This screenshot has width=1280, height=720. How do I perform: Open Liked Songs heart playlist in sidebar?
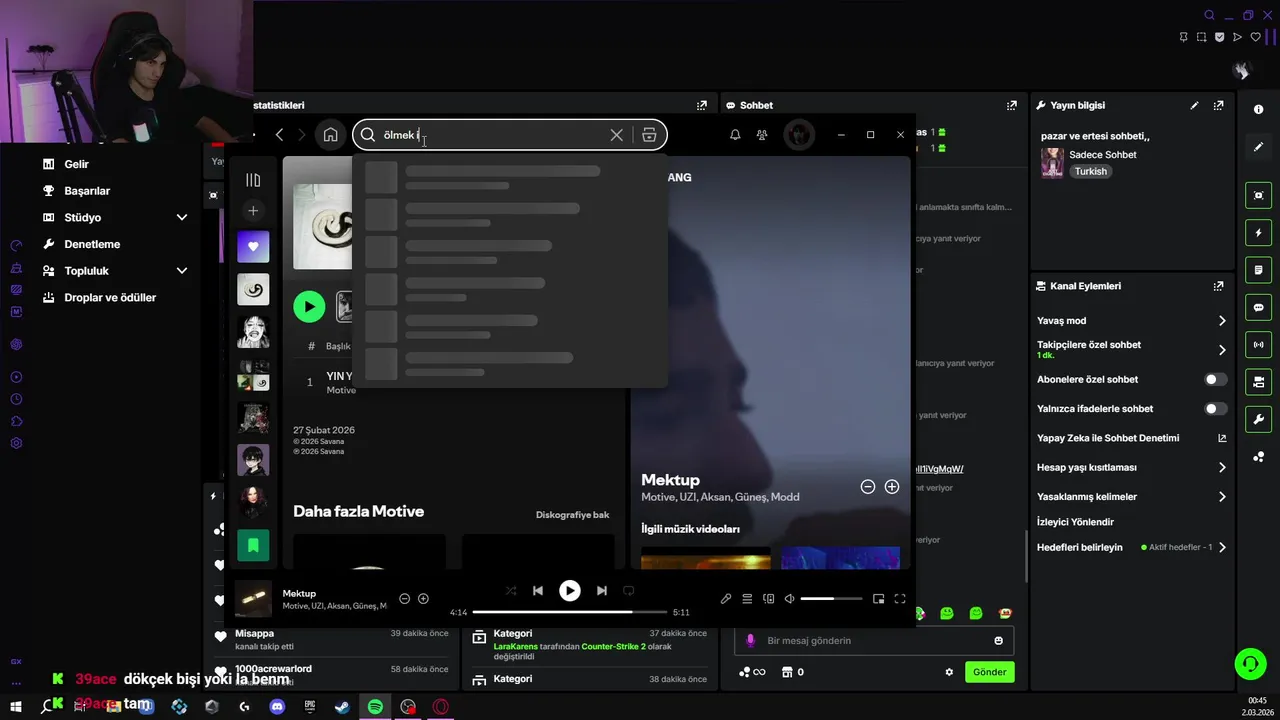(253, 246)
